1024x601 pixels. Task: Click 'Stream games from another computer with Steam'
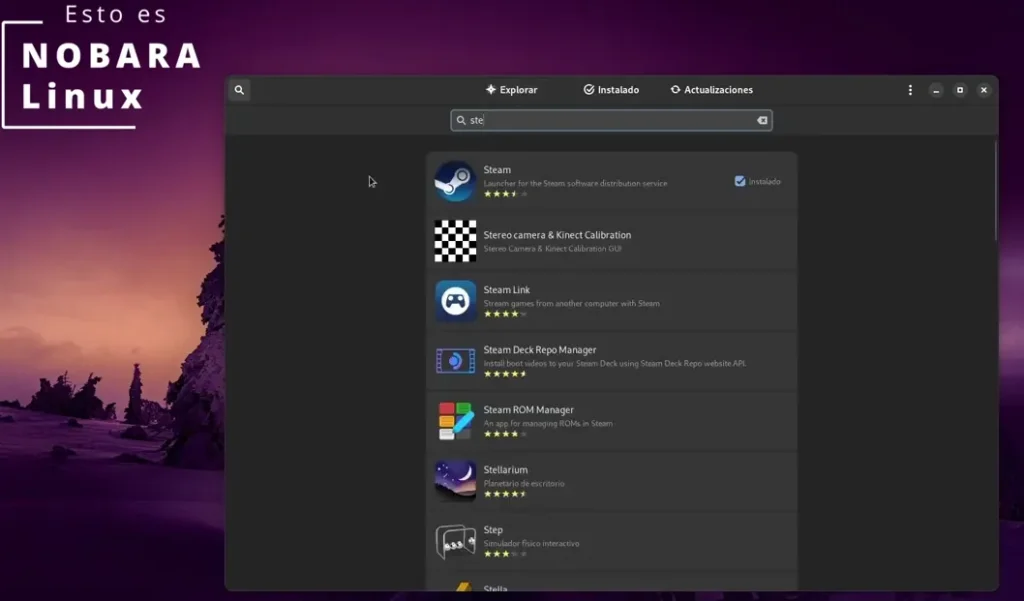[x=571, y=304]
